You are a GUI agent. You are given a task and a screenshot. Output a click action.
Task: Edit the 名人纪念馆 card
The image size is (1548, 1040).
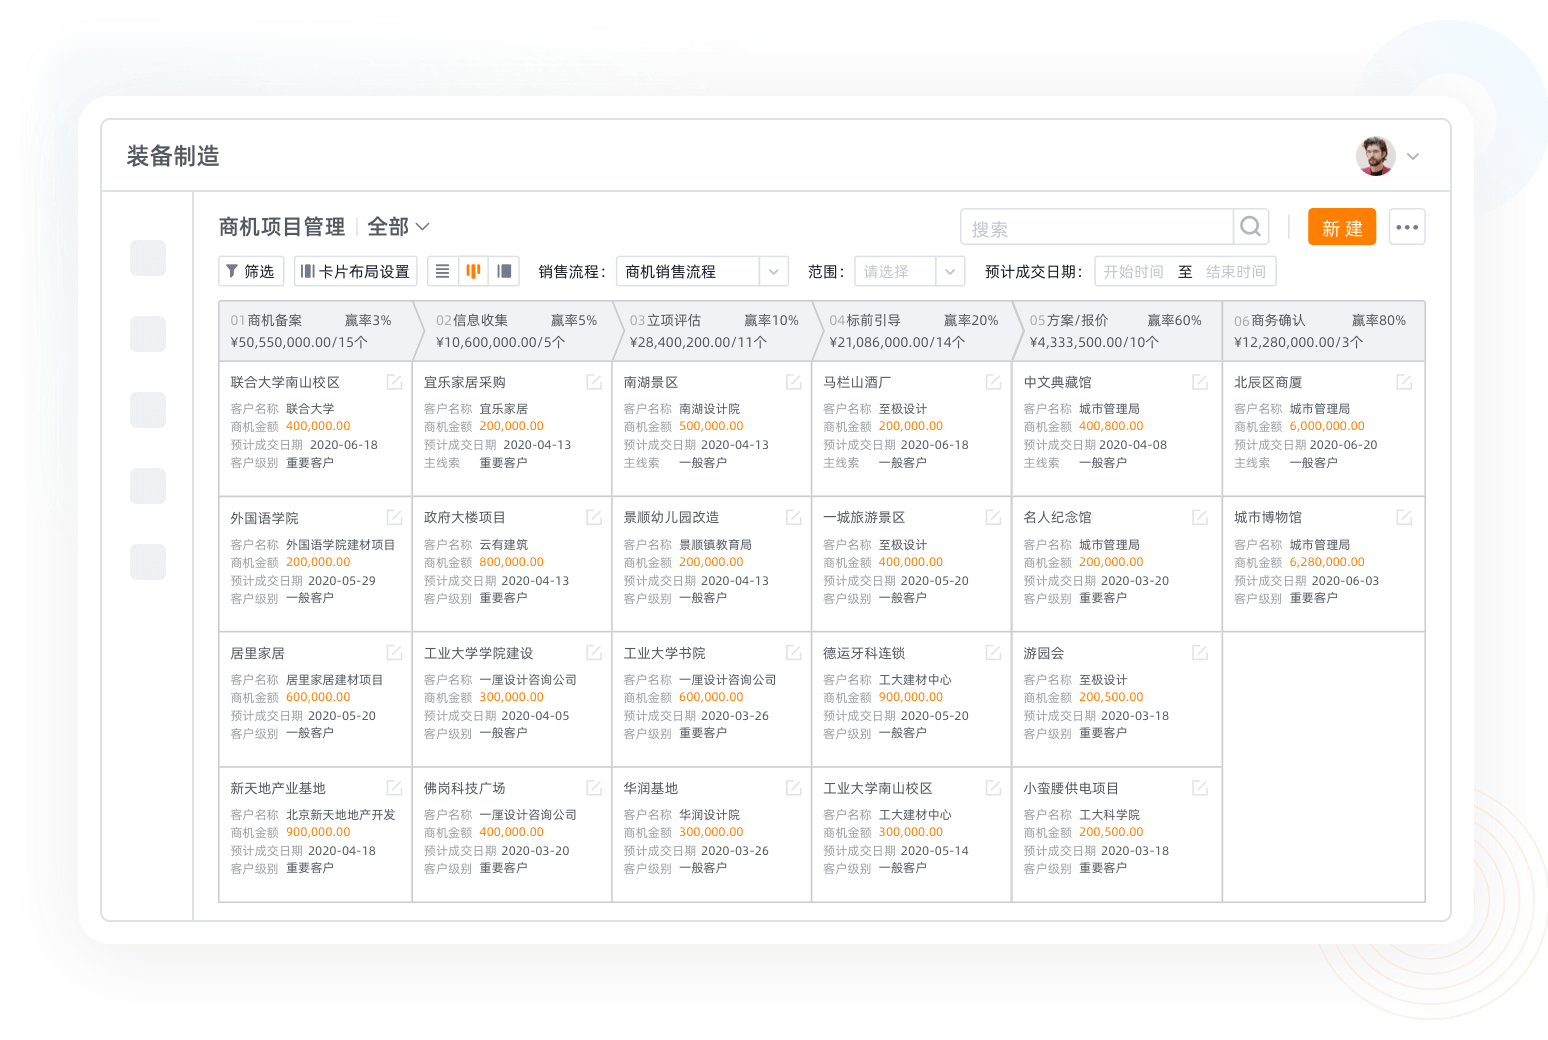click(1200, 517)
